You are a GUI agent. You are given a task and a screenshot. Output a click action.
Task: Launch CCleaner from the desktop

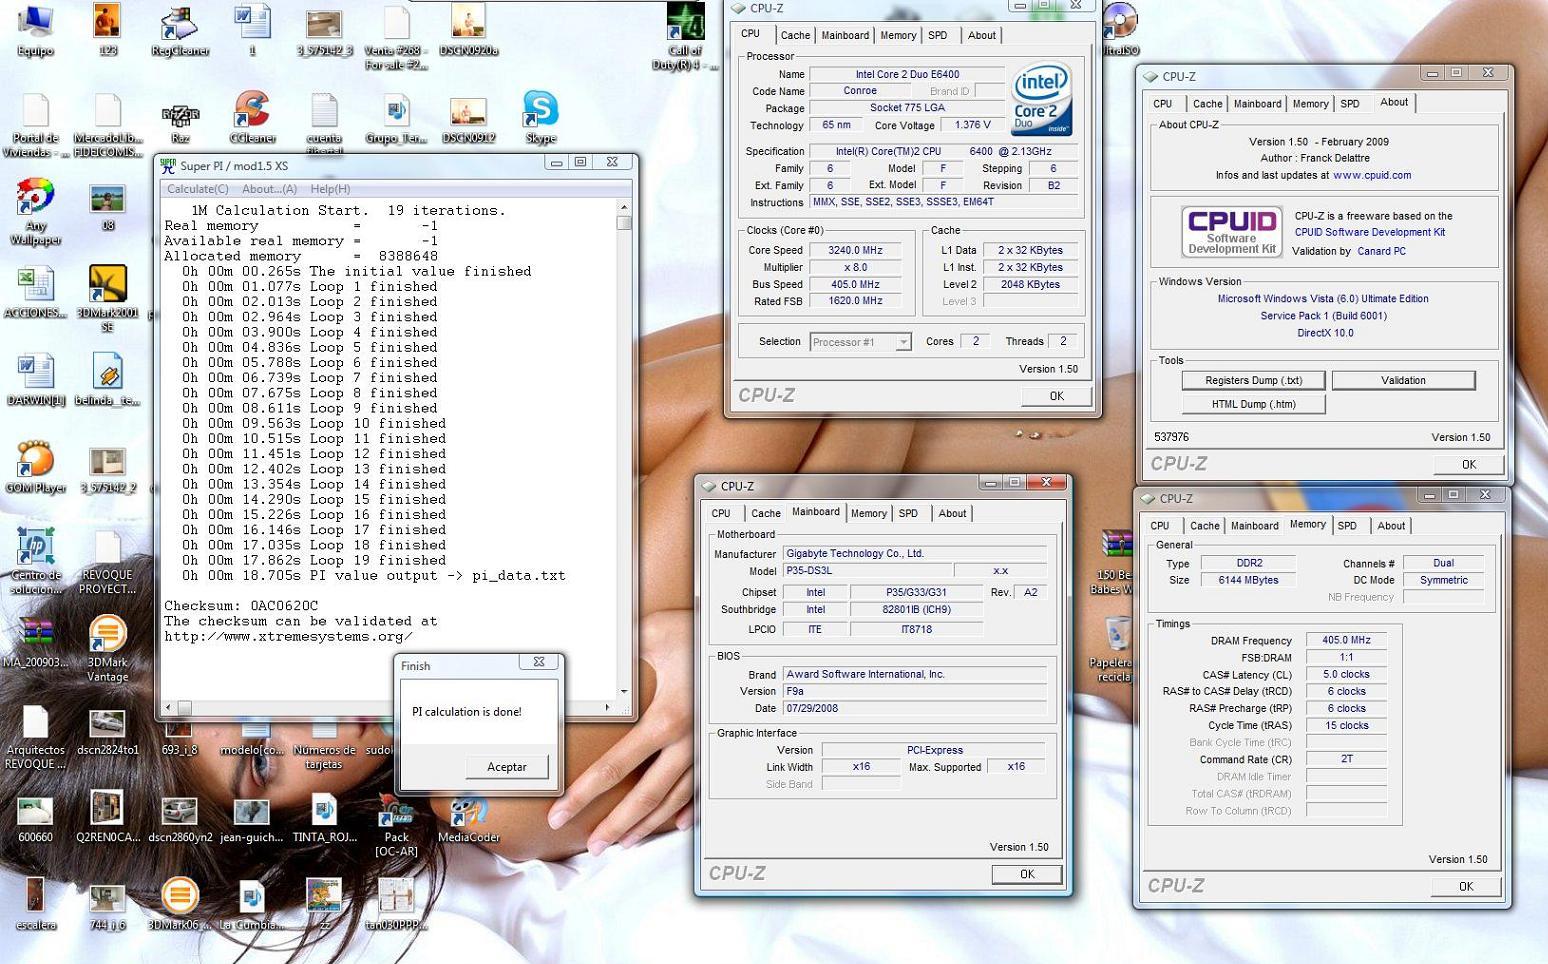coord(252,118)
